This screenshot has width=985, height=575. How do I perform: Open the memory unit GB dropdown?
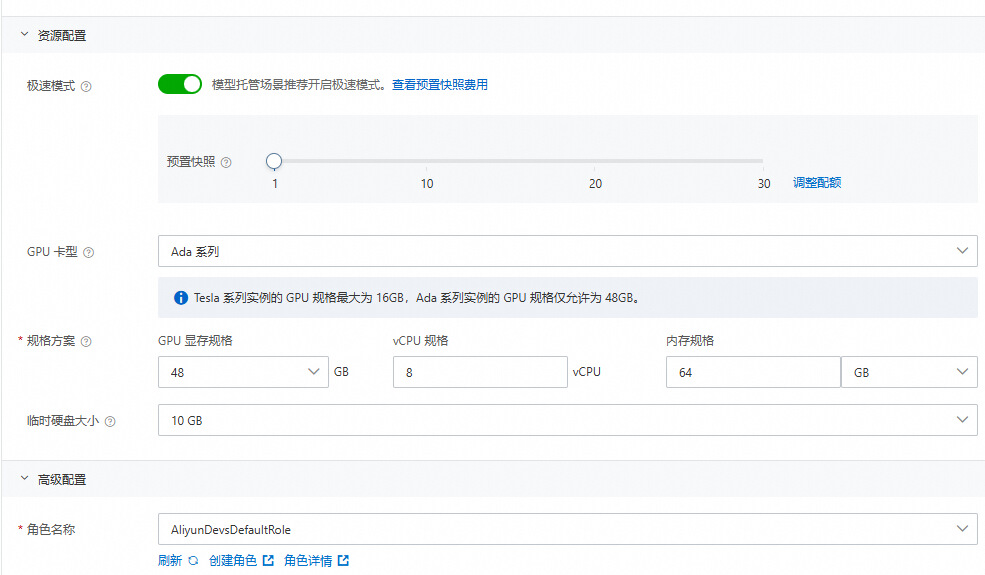tap(909, 372)
